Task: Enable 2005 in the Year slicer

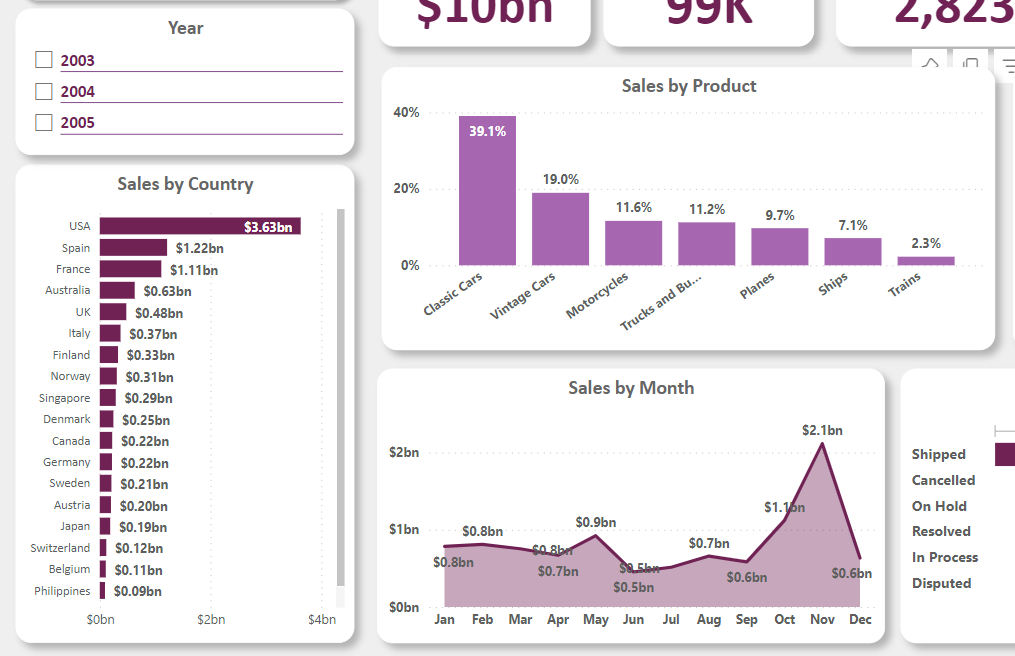Action: 43,122
